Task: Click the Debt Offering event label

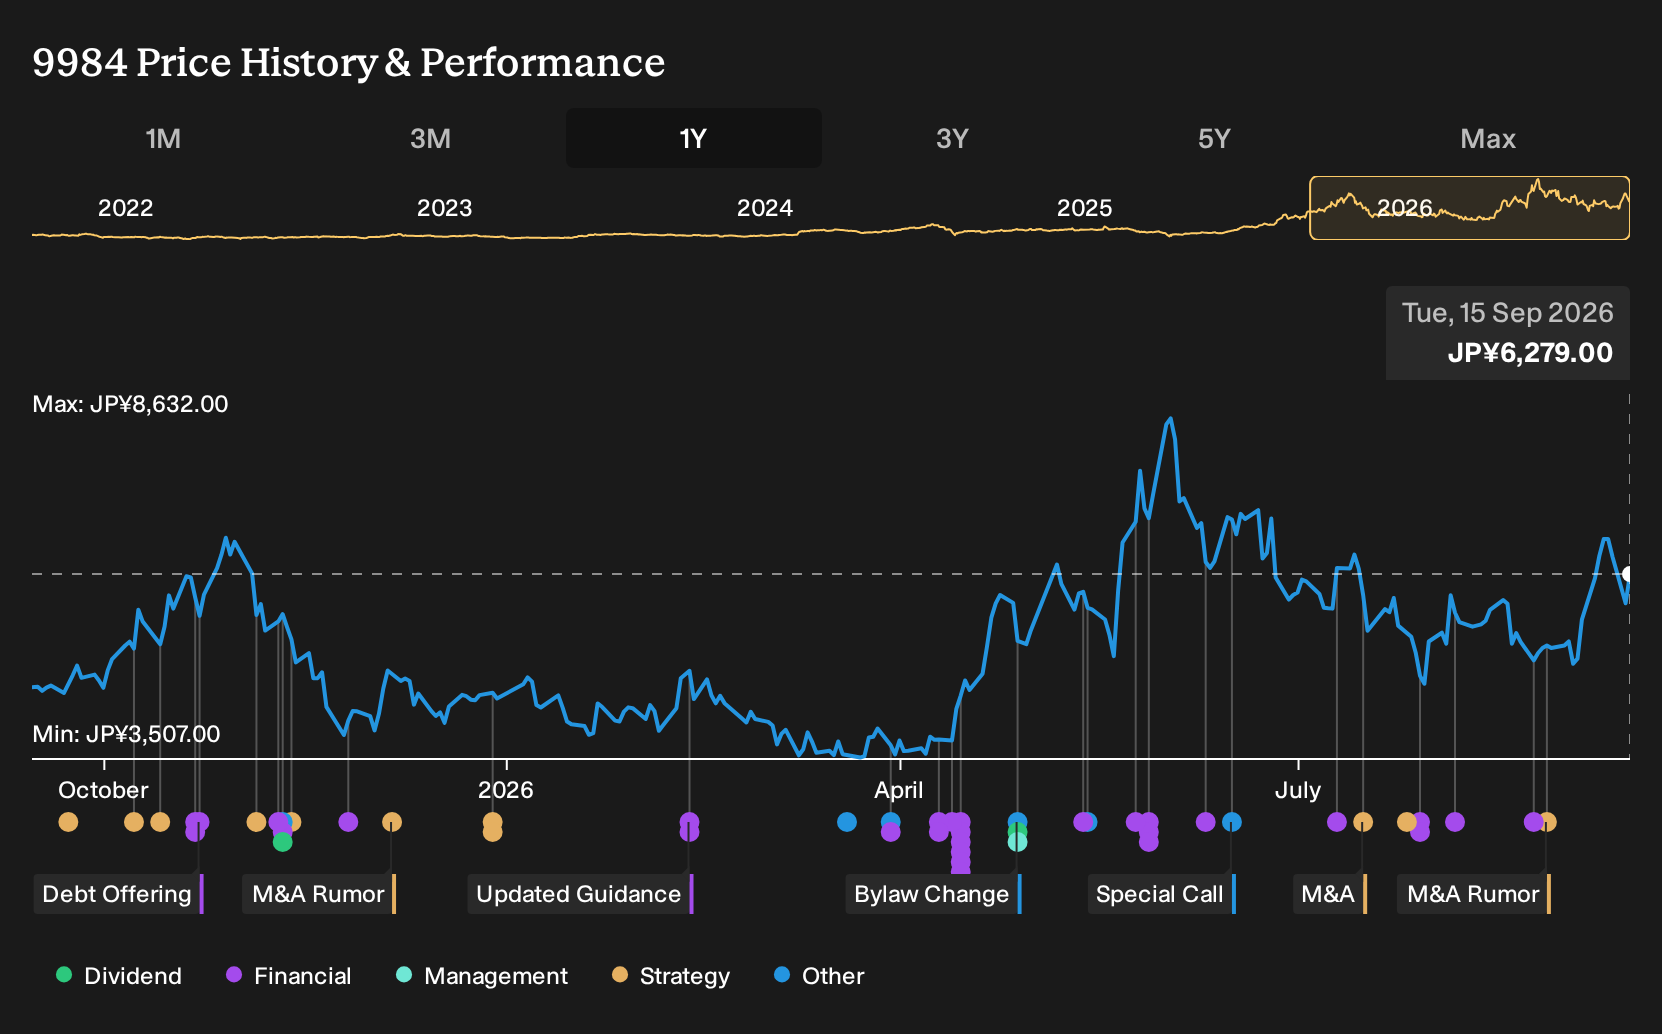Action: 119,894
